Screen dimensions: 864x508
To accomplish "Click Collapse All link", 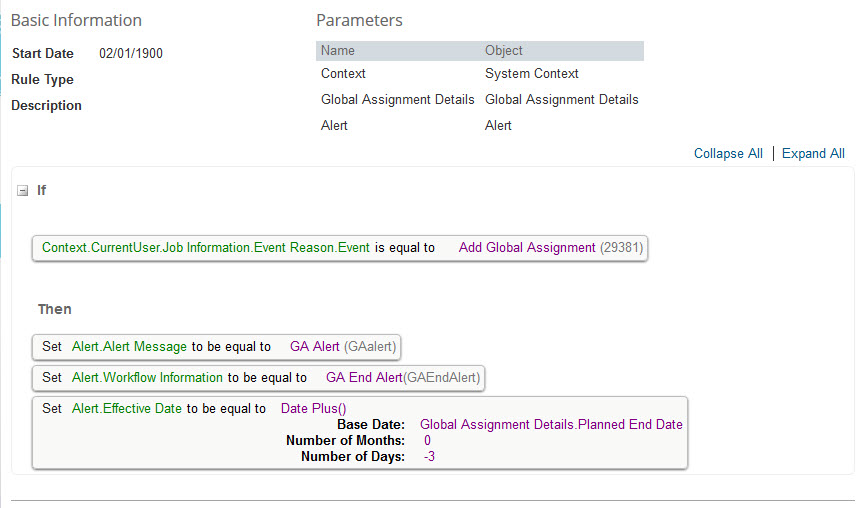I will 728,153.
